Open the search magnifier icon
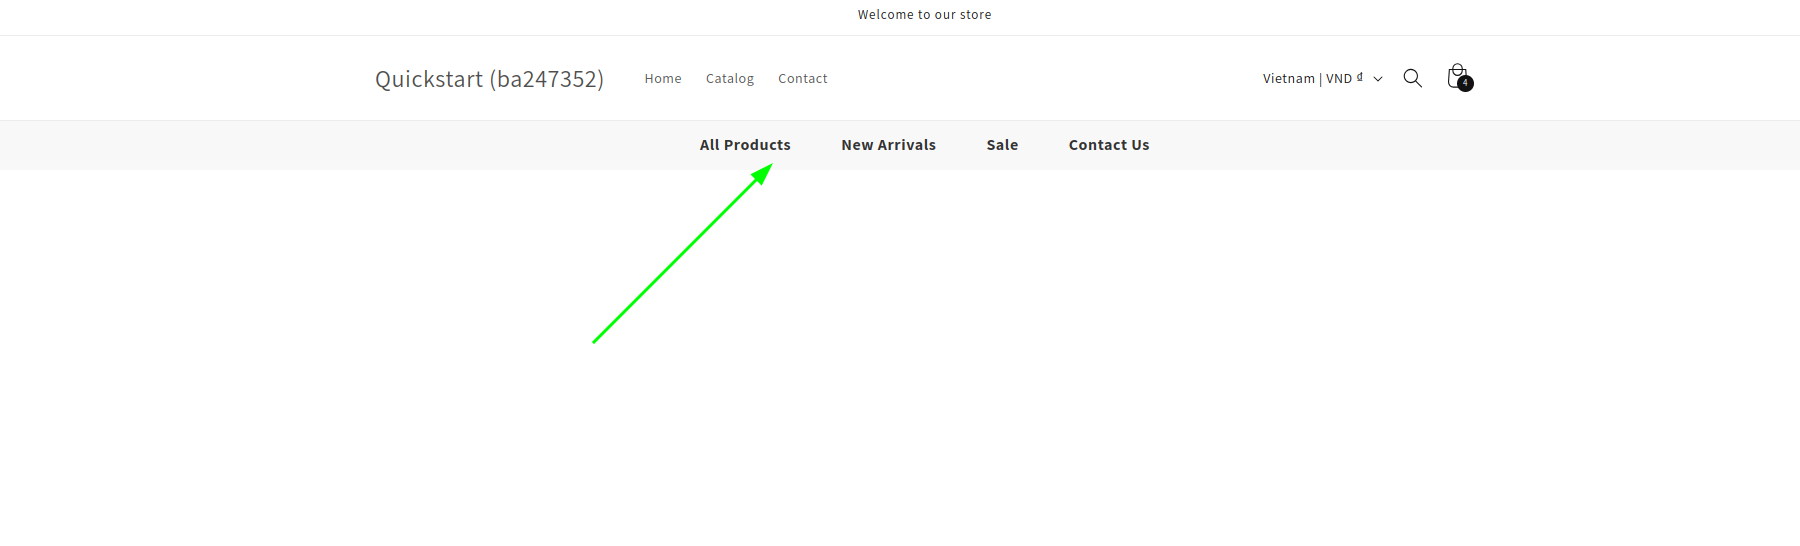 [x=1412, y=78]
